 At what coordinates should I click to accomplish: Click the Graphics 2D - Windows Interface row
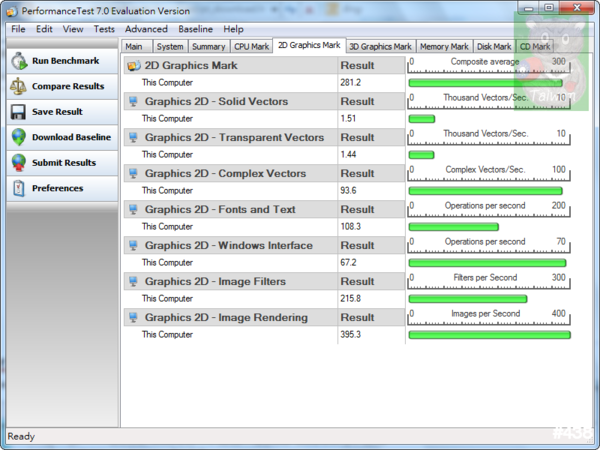pyautogui.click(x=228, y=245)
